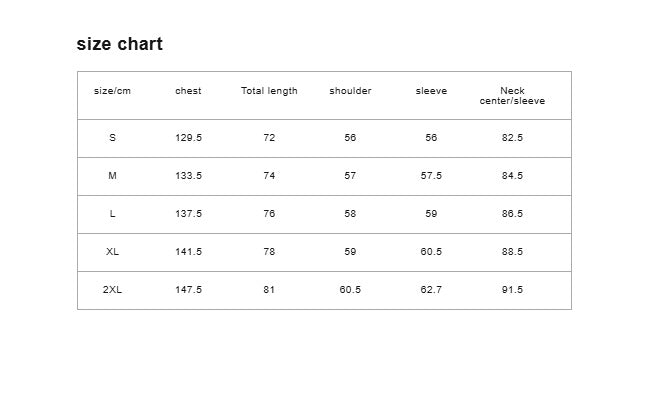Click chest value 129.5

coord(188,138)
